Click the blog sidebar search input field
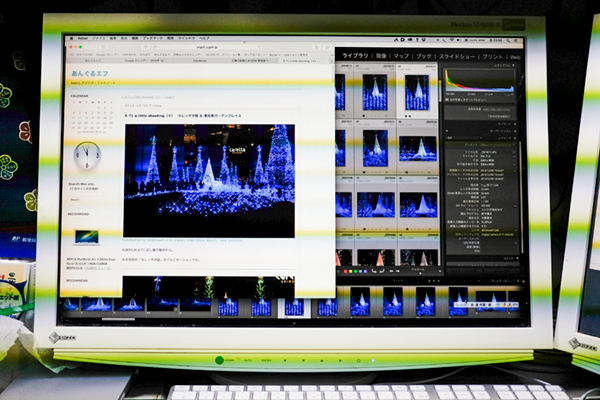Screen dimensions: 600x400 click(x=86, y=194)
